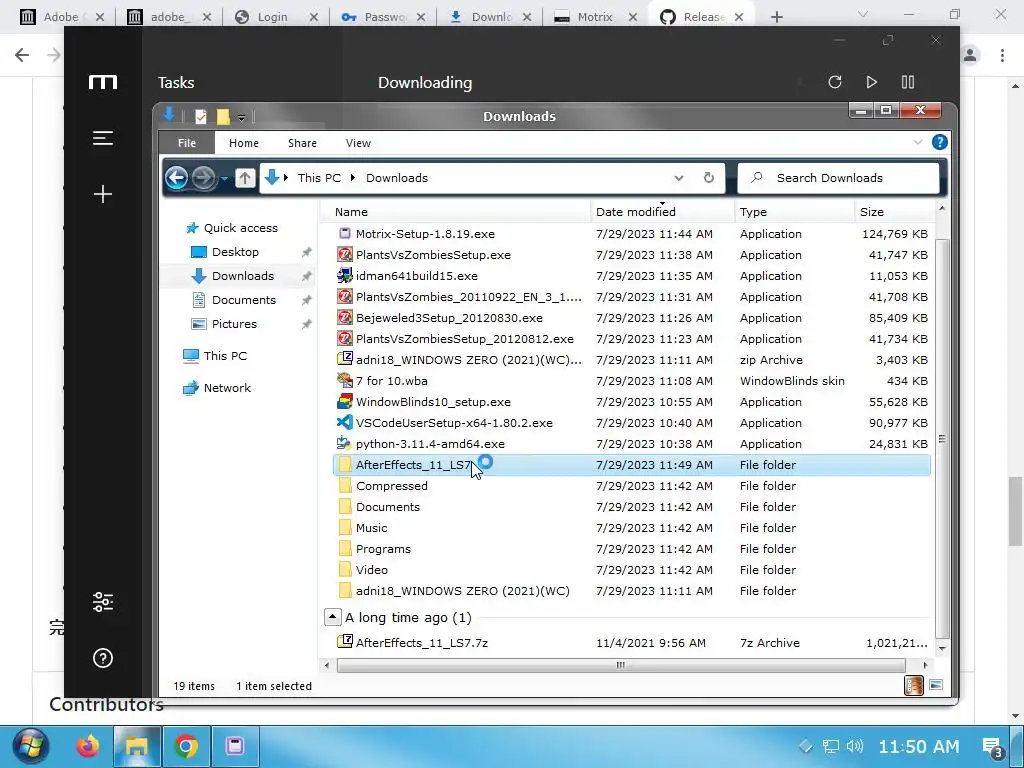The height and width of the screenshot is (768, 1024).
Task: Click New folder quick access icon
Action: (223, 116)
